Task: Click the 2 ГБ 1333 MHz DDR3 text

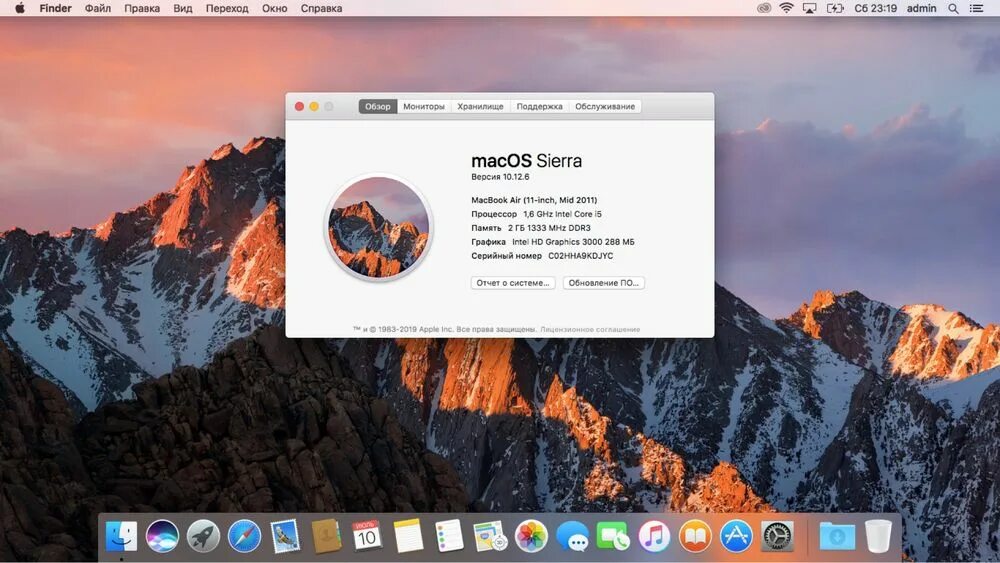Action: tap(549, 228)
